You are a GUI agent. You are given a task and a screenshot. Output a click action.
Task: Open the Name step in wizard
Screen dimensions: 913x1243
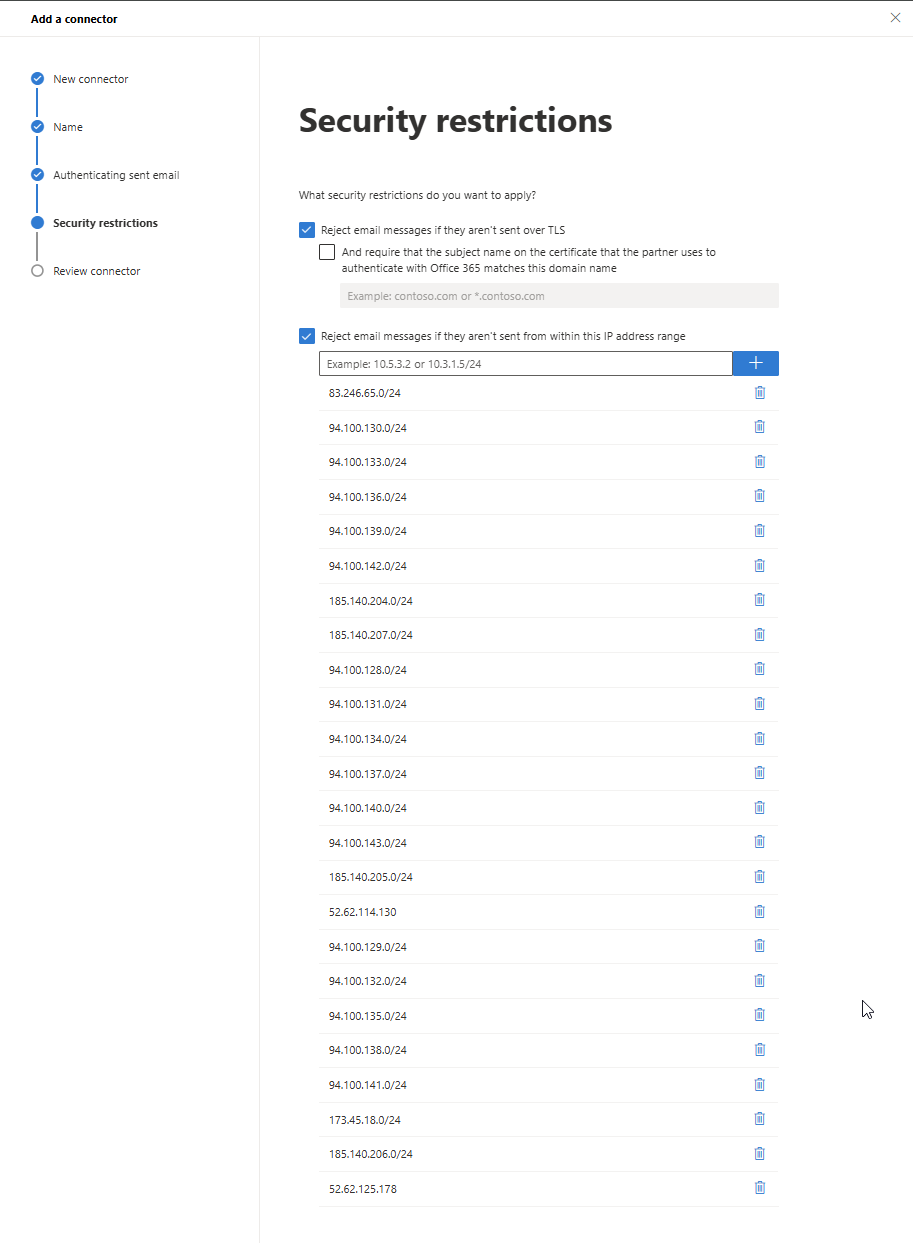(68, 127)
